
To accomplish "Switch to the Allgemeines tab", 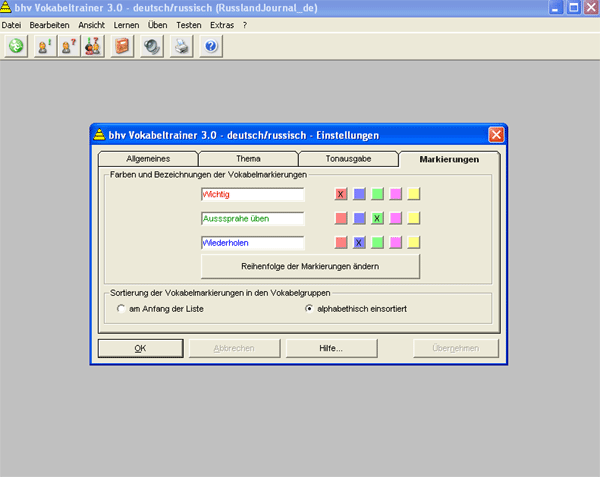I will coord(148,159).
